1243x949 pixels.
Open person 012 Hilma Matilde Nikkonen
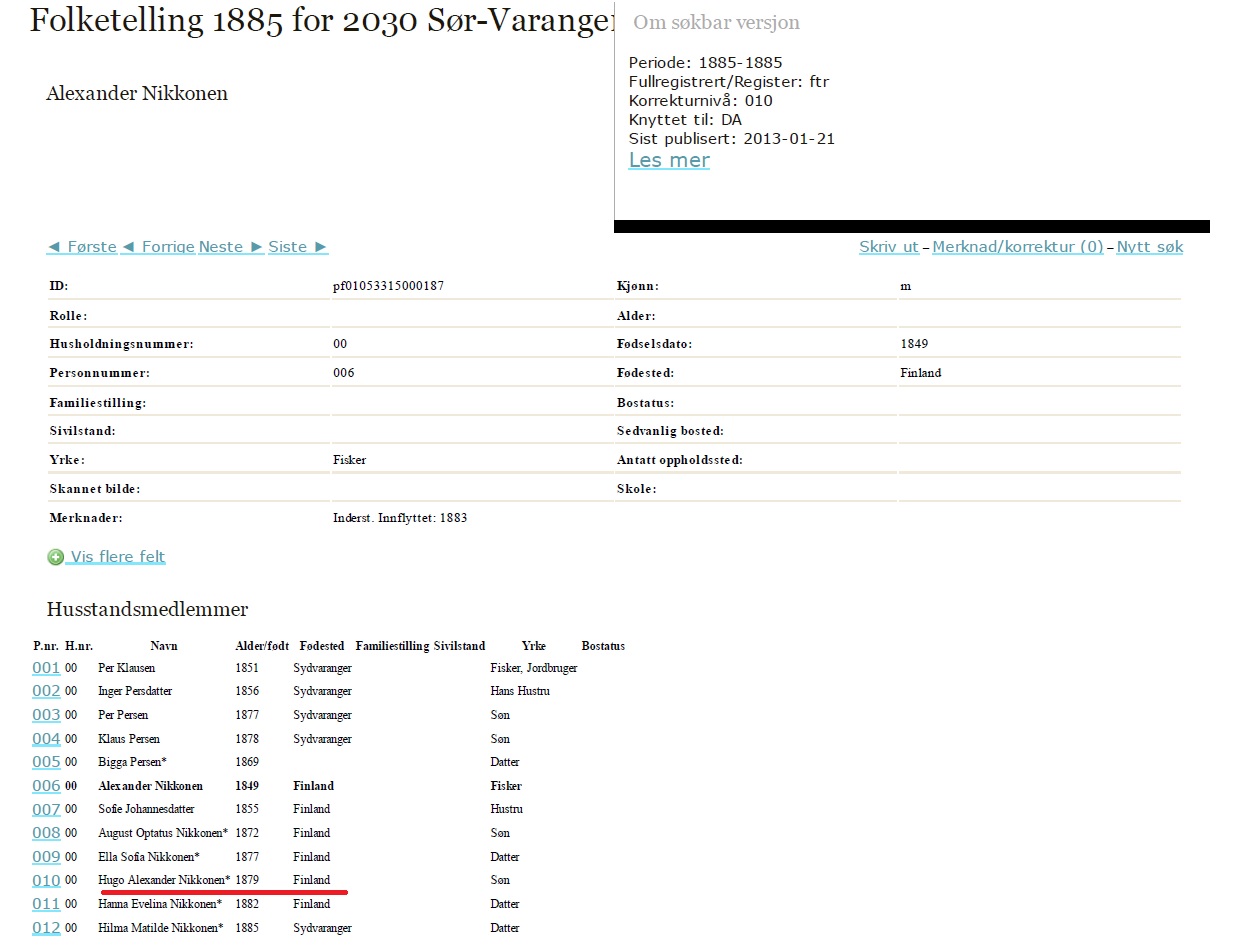(46, 928)
